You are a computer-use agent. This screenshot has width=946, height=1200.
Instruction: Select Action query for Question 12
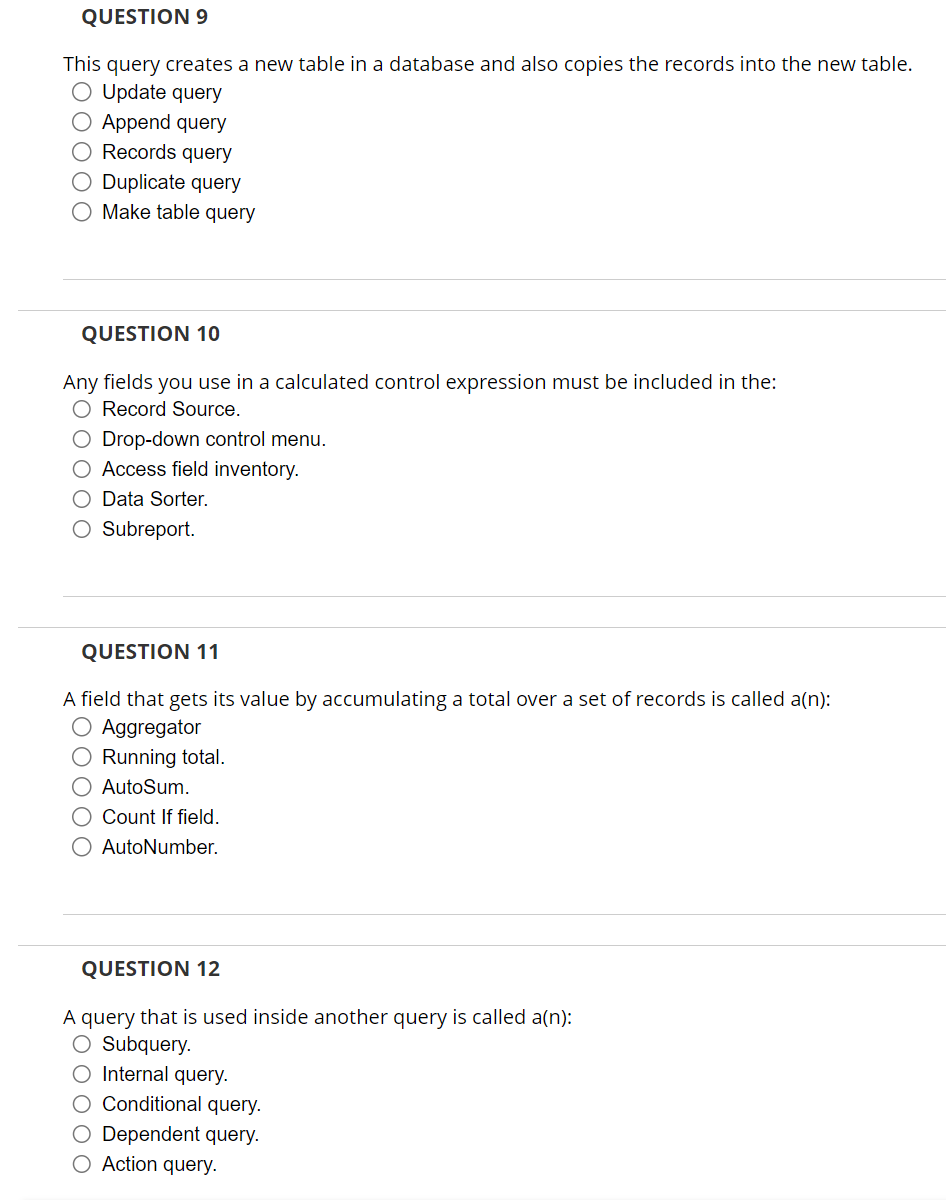pos(81,1163)
